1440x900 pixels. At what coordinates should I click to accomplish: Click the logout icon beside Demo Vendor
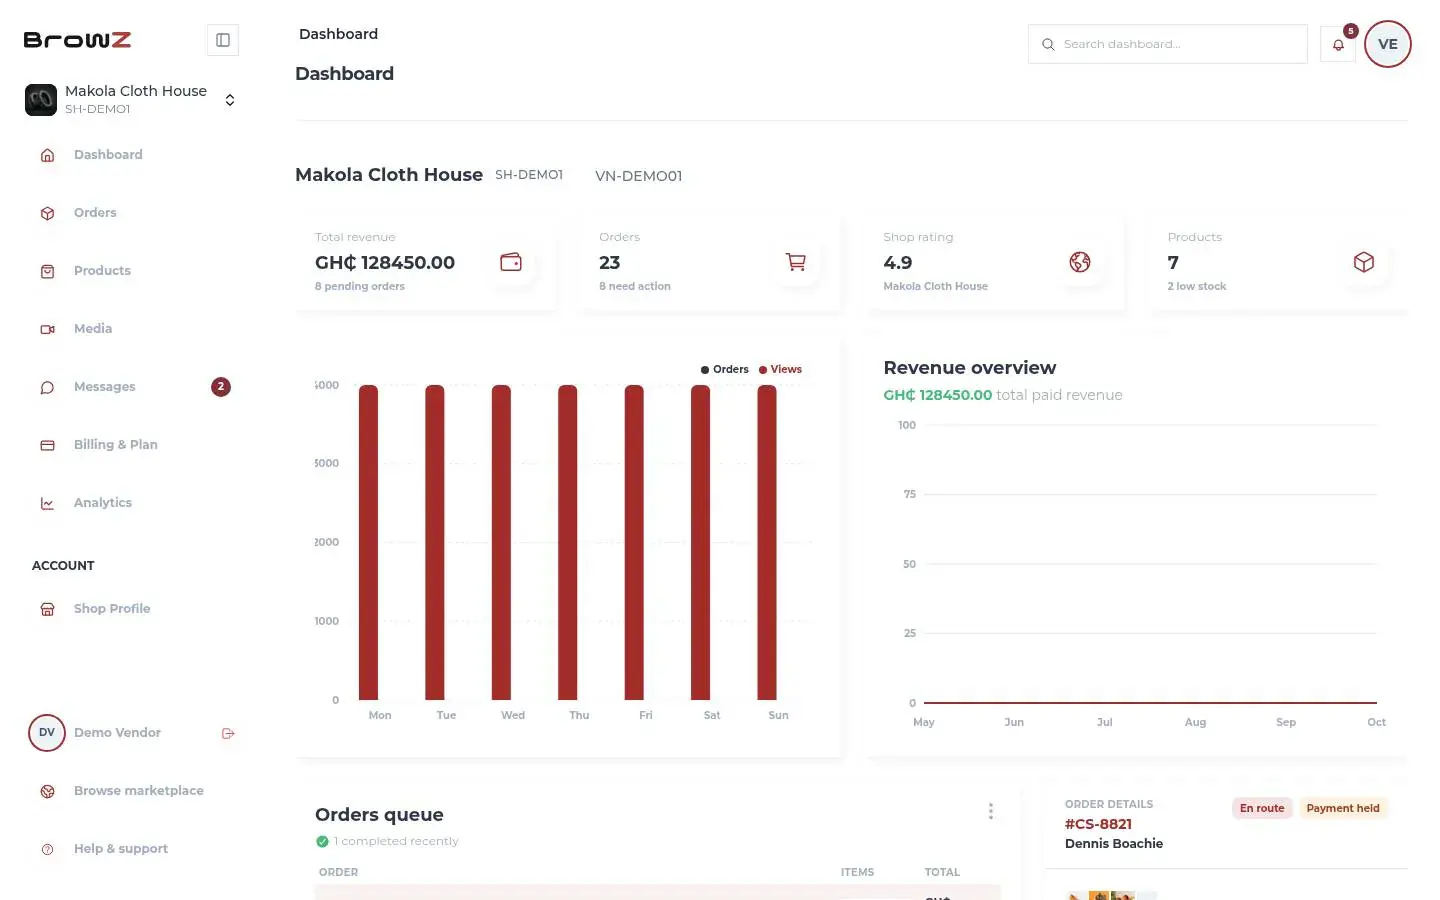(x=228, y=733)
